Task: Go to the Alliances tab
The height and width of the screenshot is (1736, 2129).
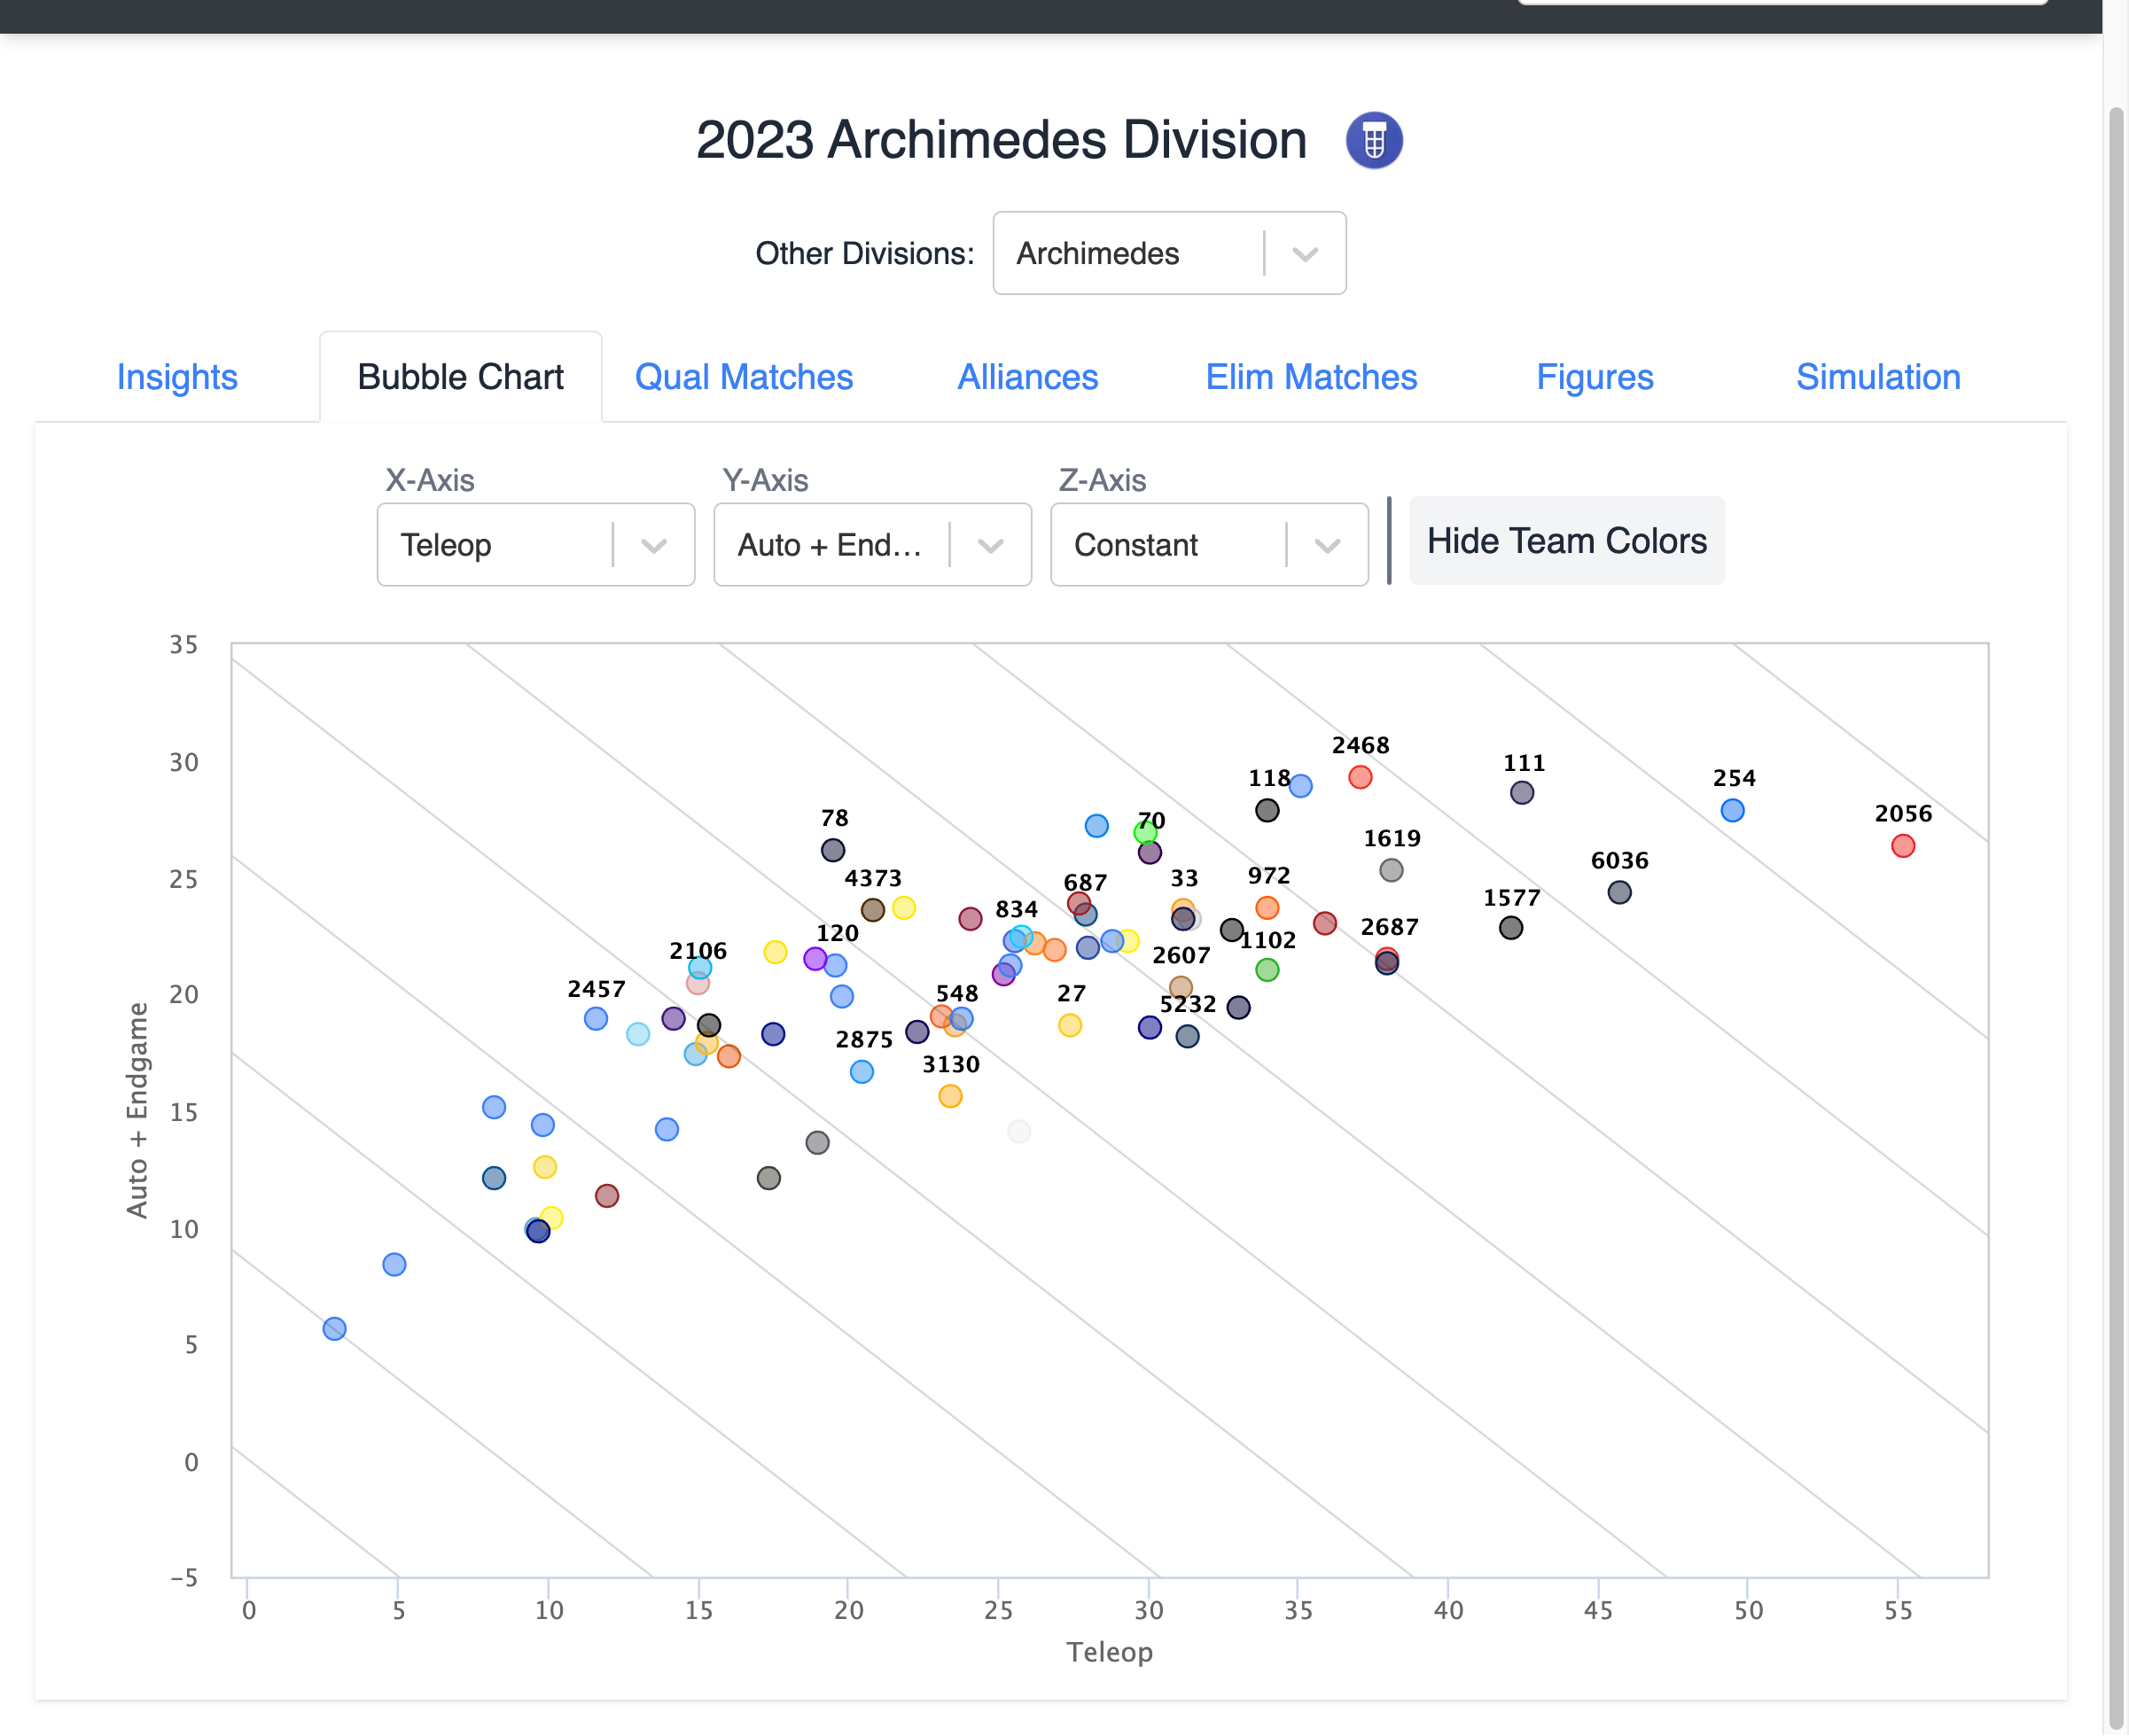Action: pyautogui.click(x=1028, y=377)
